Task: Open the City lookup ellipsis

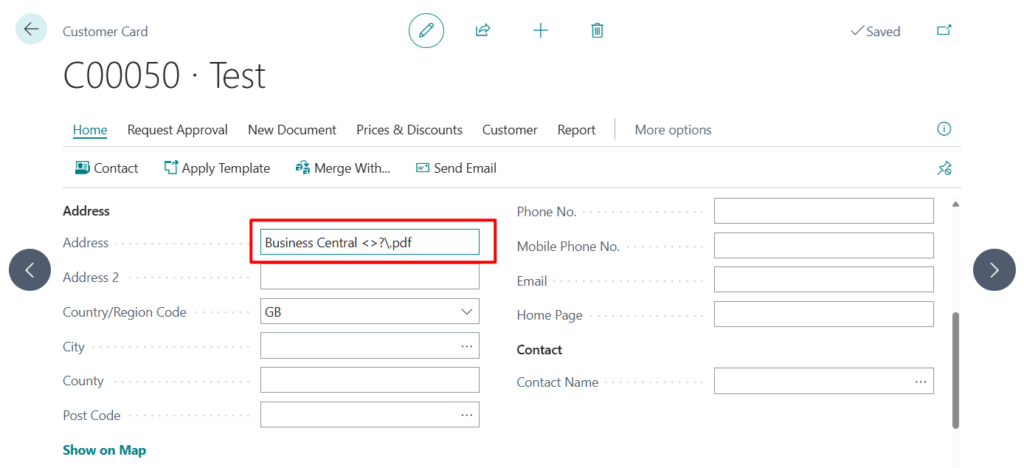Action: [466, 346]
